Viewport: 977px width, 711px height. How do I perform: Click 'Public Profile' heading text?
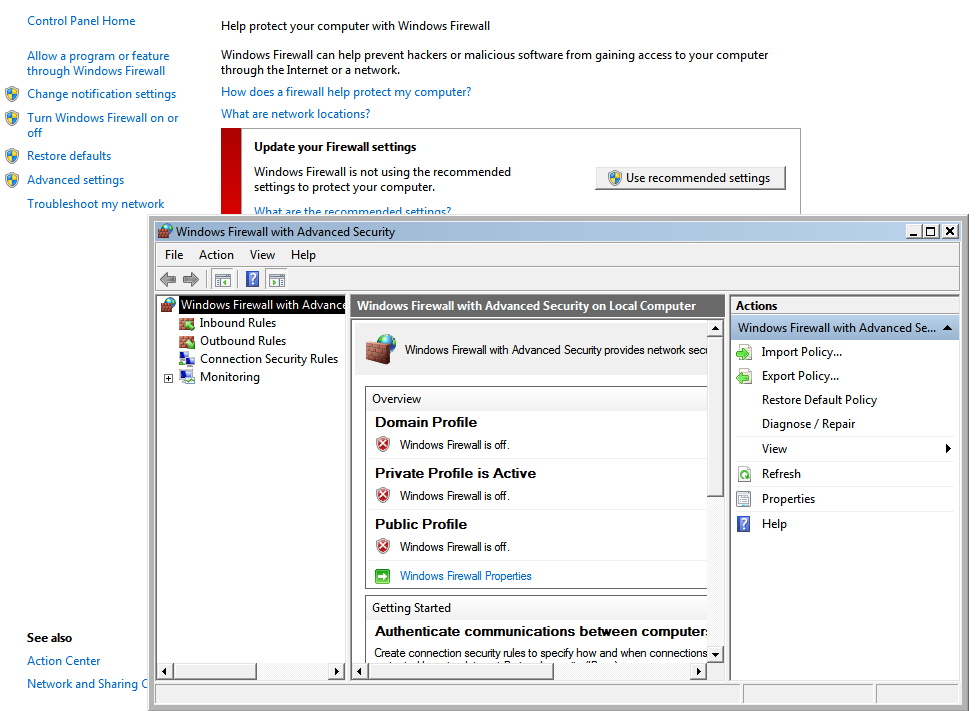click(x=421, y=525)
